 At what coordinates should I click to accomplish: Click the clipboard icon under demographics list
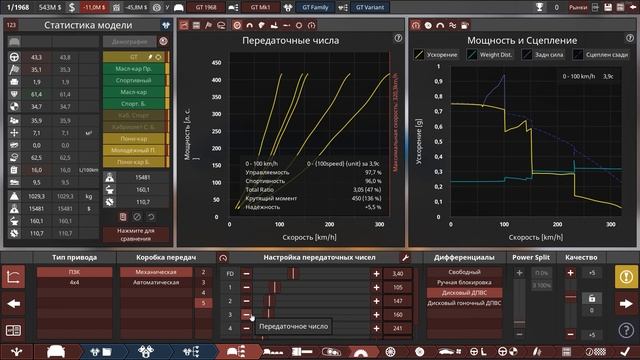123,217
